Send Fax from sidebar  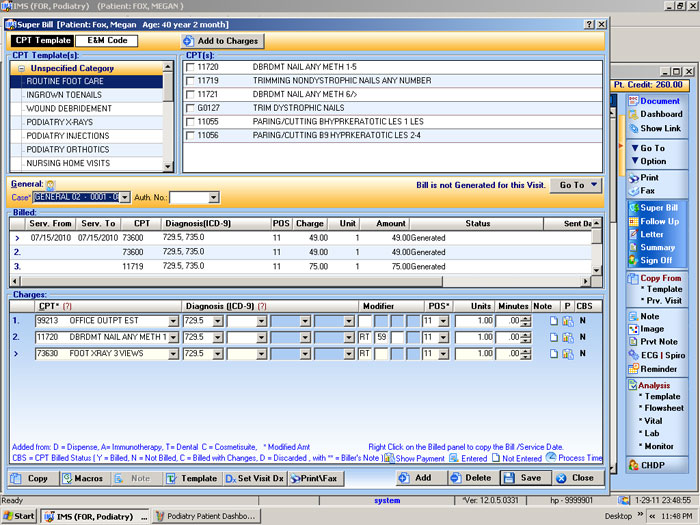click(x=642, y=191)
